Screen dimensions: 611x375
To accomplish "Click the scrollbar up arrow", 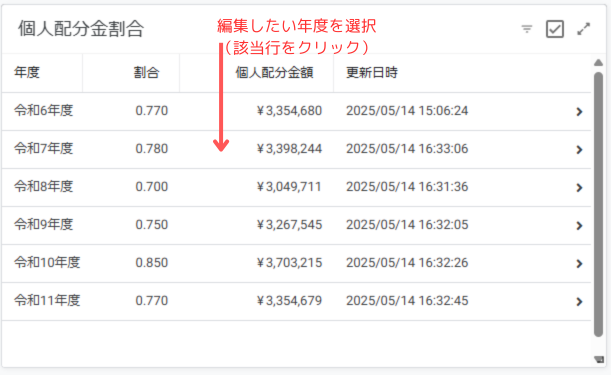I will pyautogui.click(x=599, y=62).
